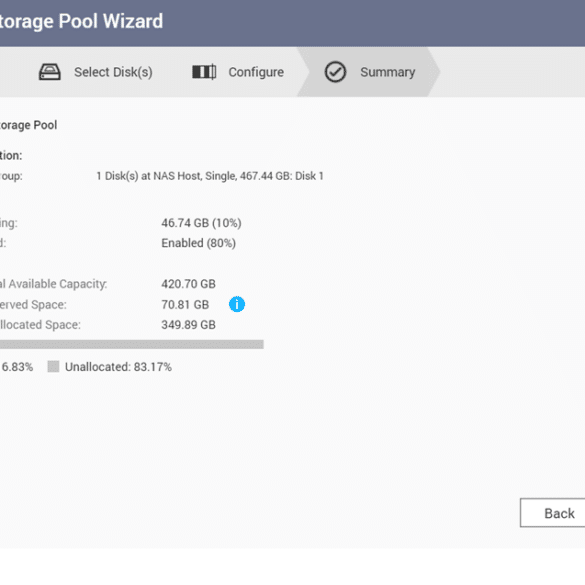Viewport: 585px width, 585px height.
Task: Click the RAID group description with Disk 1
Action: pyautogui.click(x=210, y=176)
